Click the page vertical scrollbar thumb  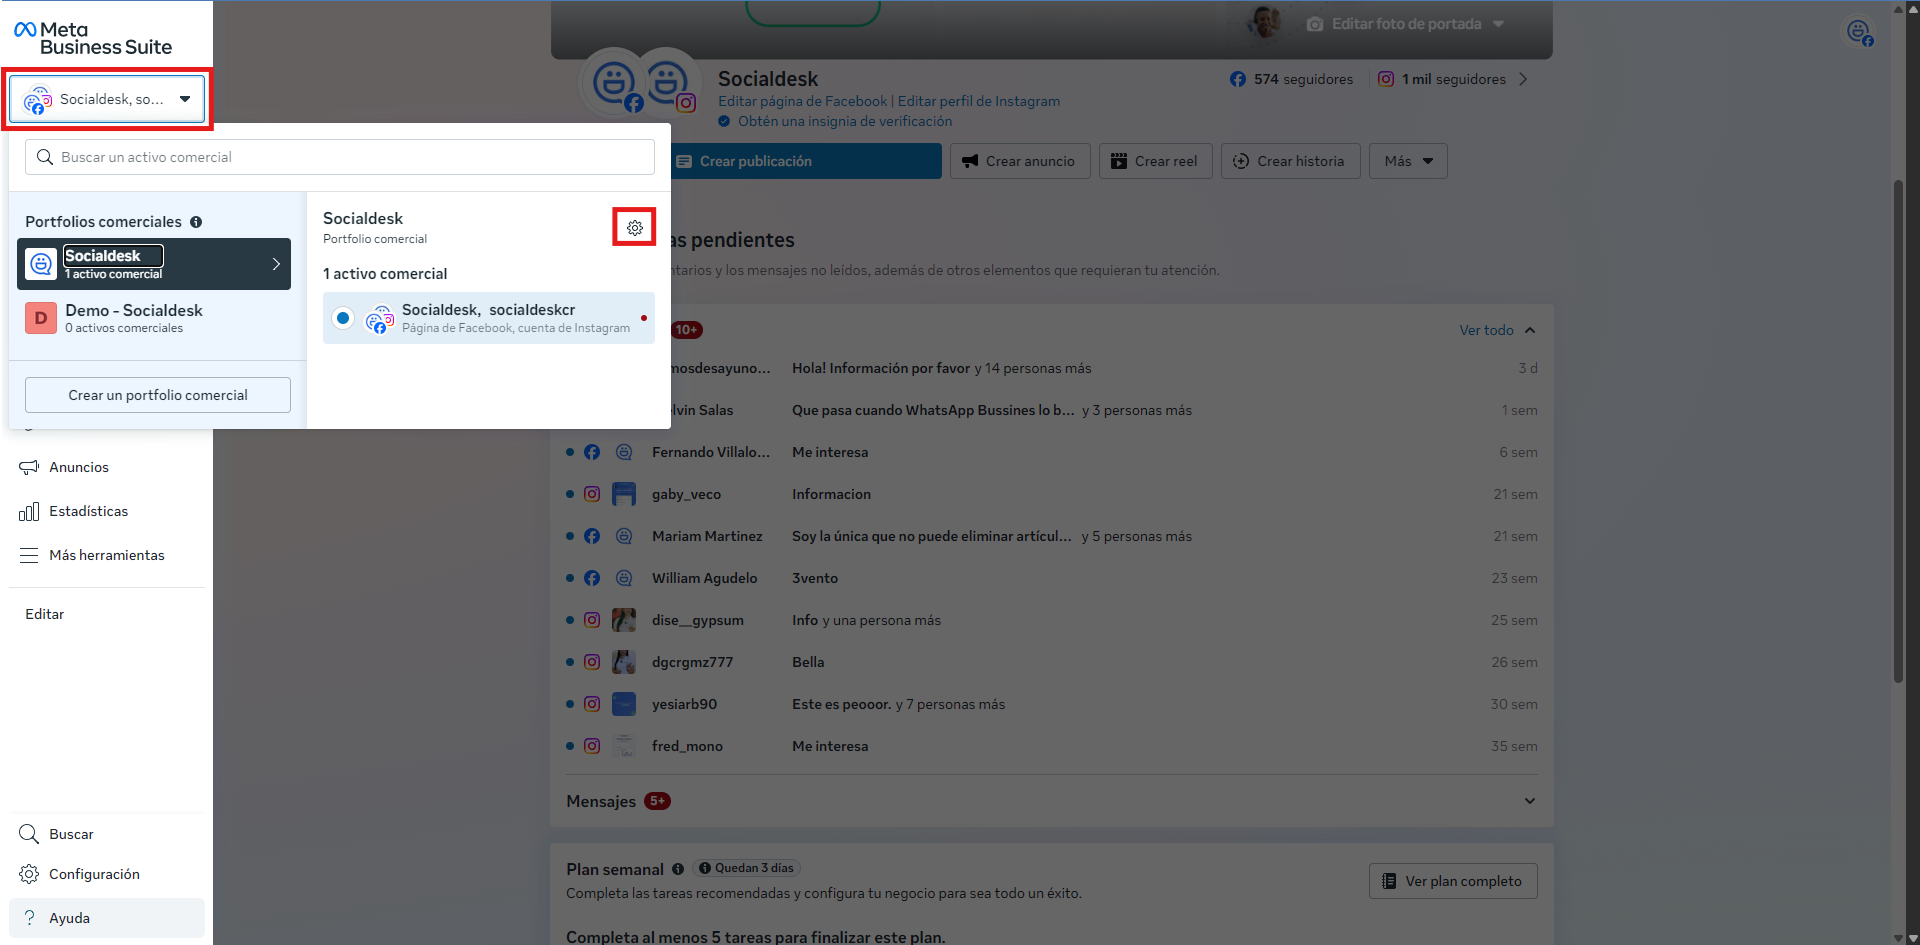click(x=1898, y=430)
